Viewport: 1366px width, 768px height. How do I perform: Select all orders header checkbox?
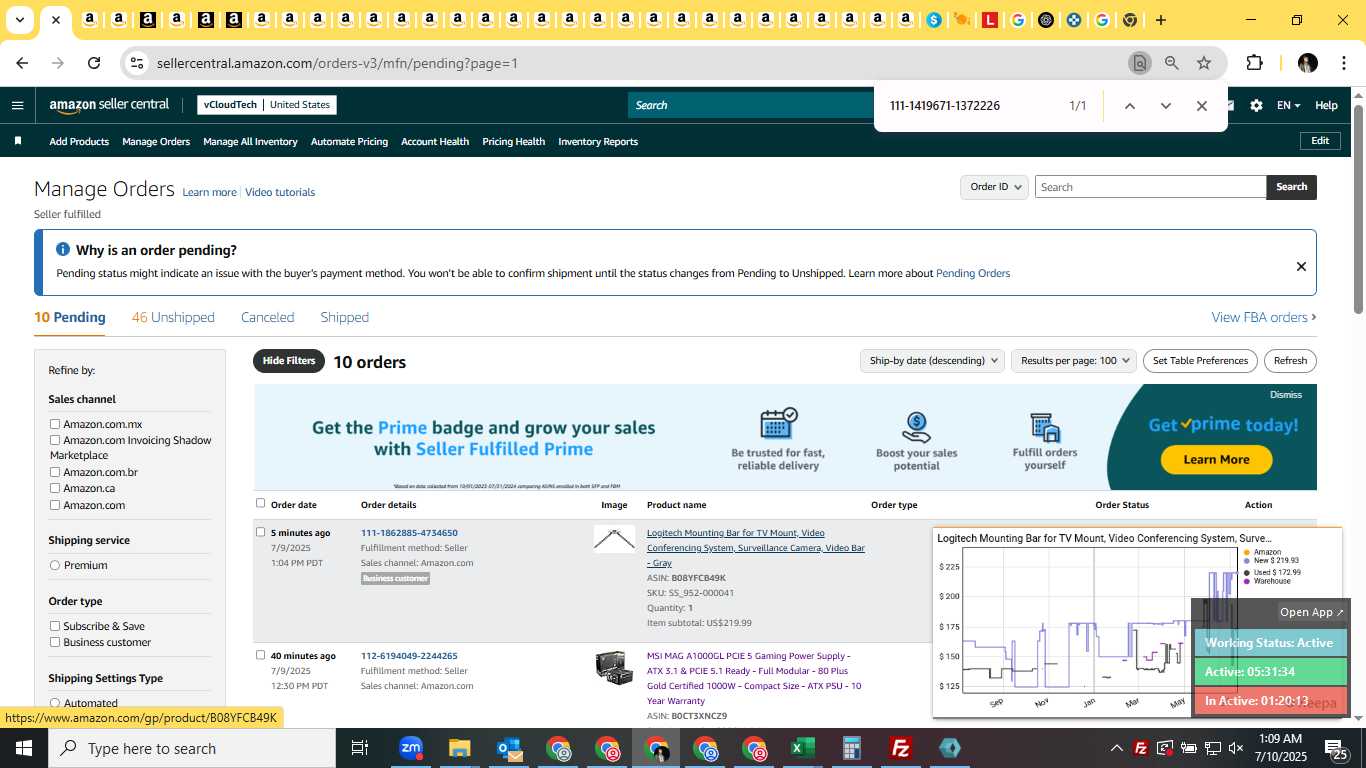click(x=261, y=503)
